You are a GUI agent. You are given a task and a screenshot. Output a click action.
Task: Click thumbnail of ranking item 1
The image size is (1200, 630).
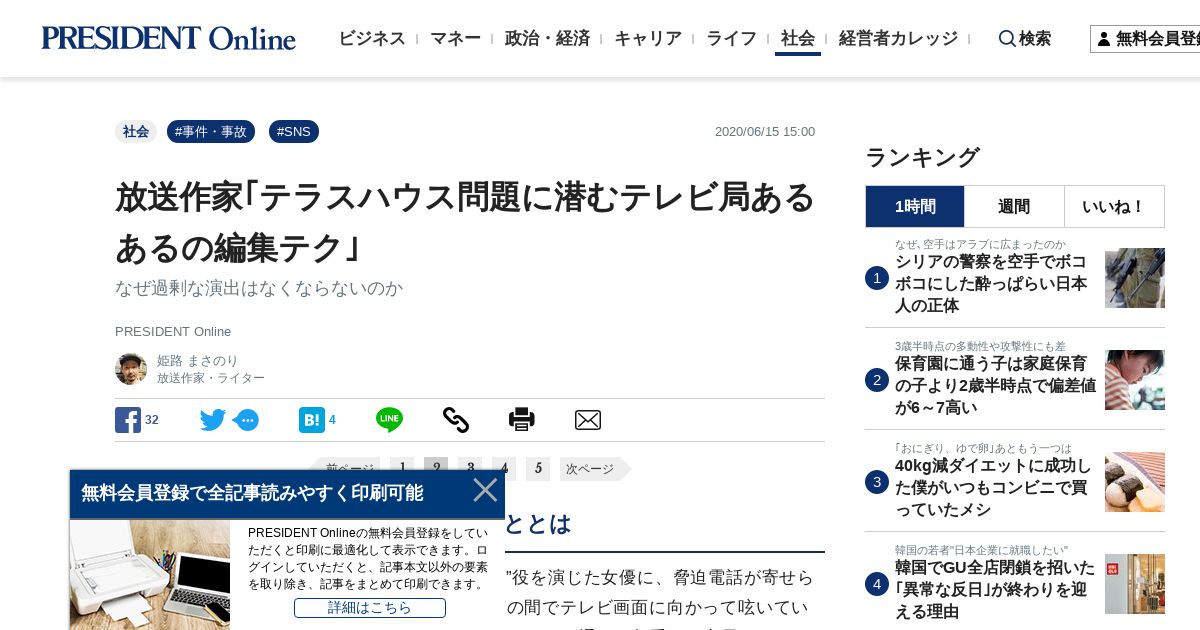[x=1135, y=278]
